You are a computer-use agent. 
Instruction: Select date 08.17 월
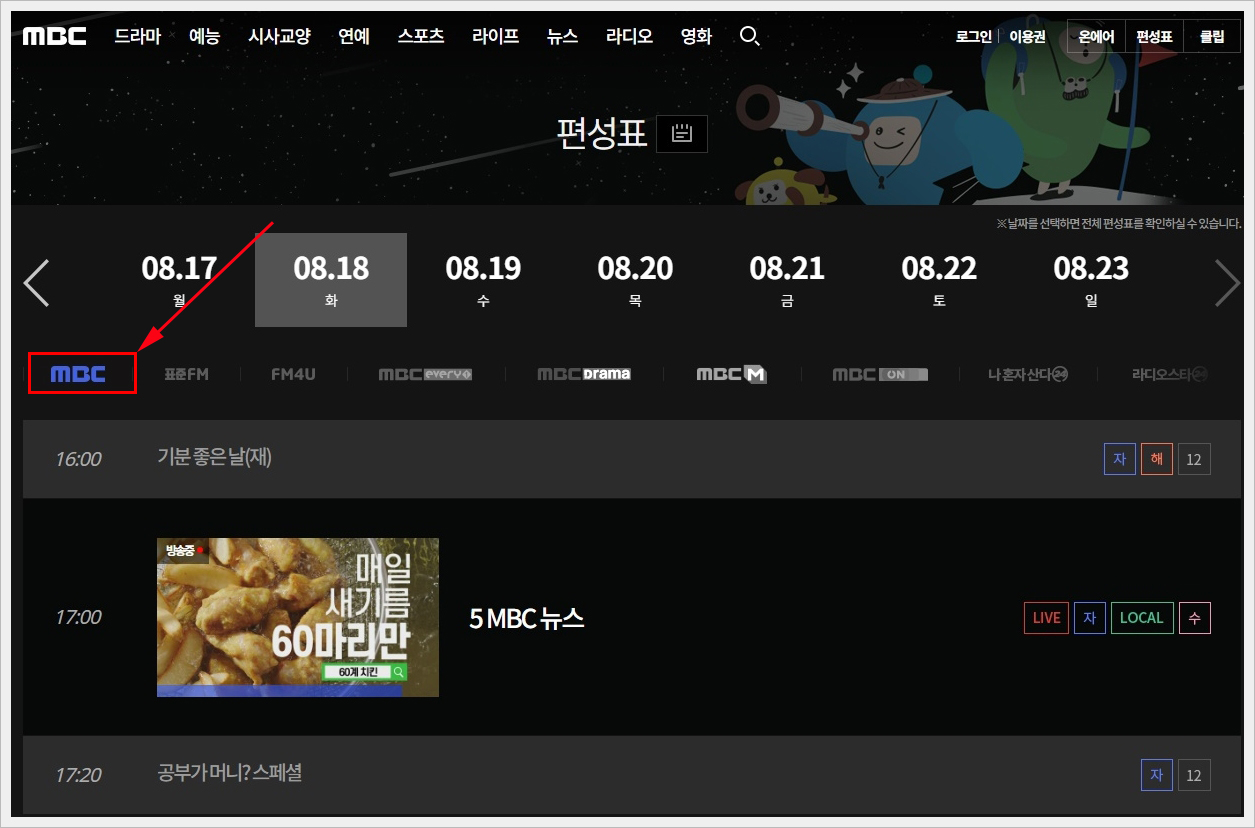(179, 280)
